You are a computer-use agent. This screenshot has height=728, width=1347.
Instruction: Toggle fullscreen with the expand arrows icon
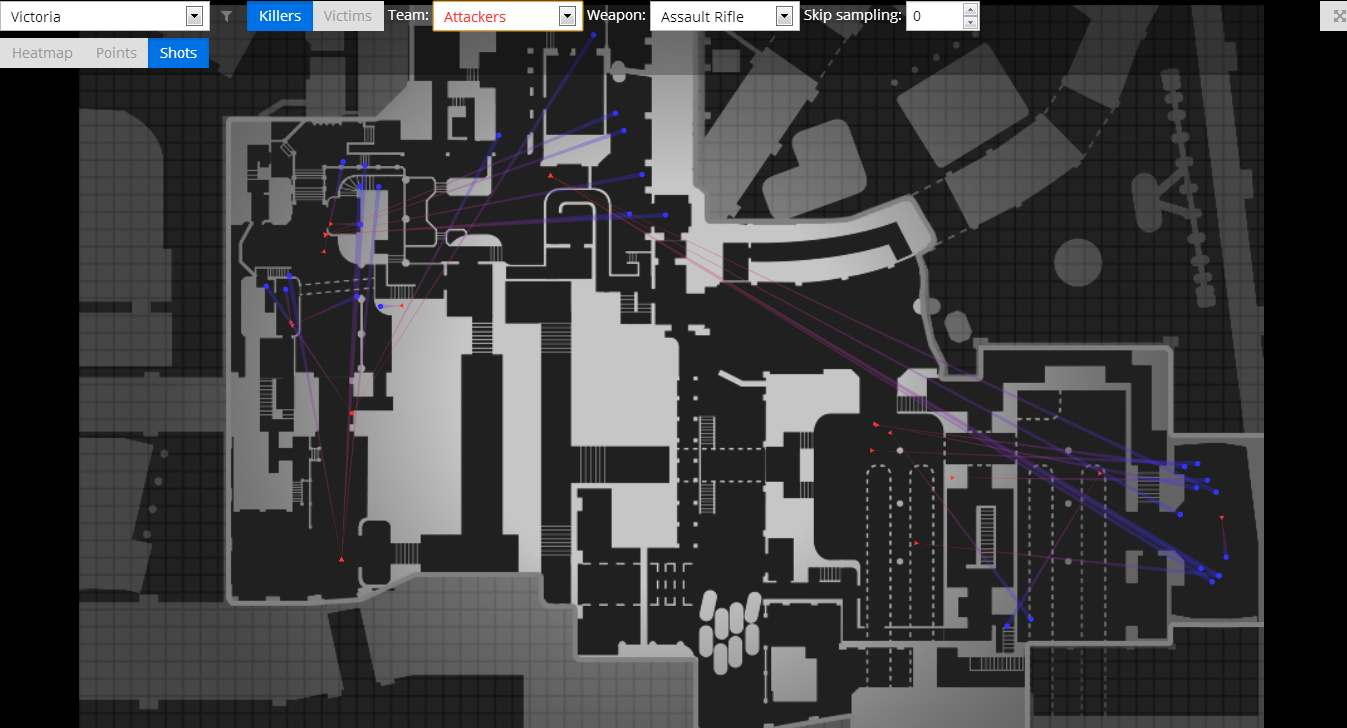pyautogui.click(x=1339, y=16)
